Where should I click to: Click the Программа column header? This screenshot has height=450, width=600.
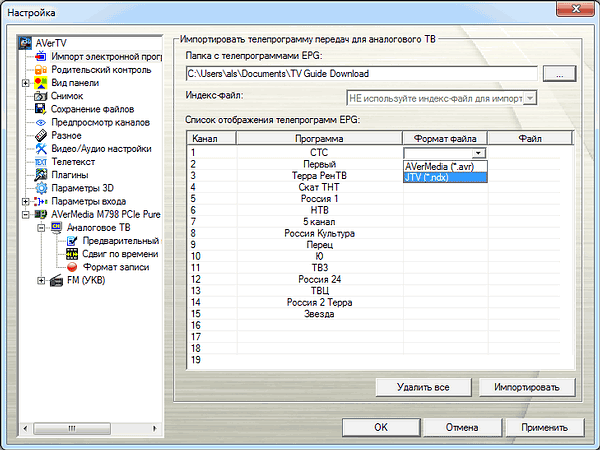click(319, 138)
